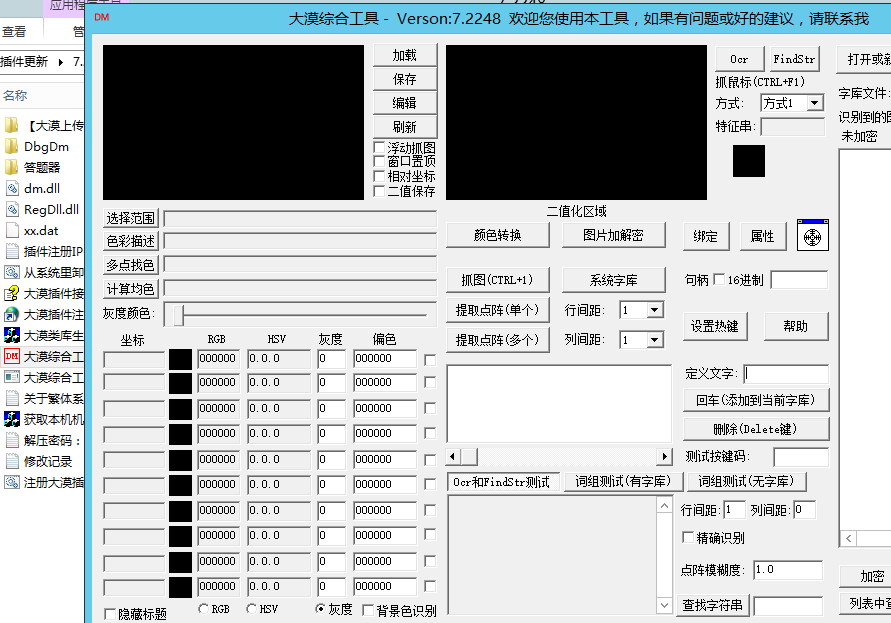Select the DbgDm folder icon in Explorer

(x=11, y=146)
